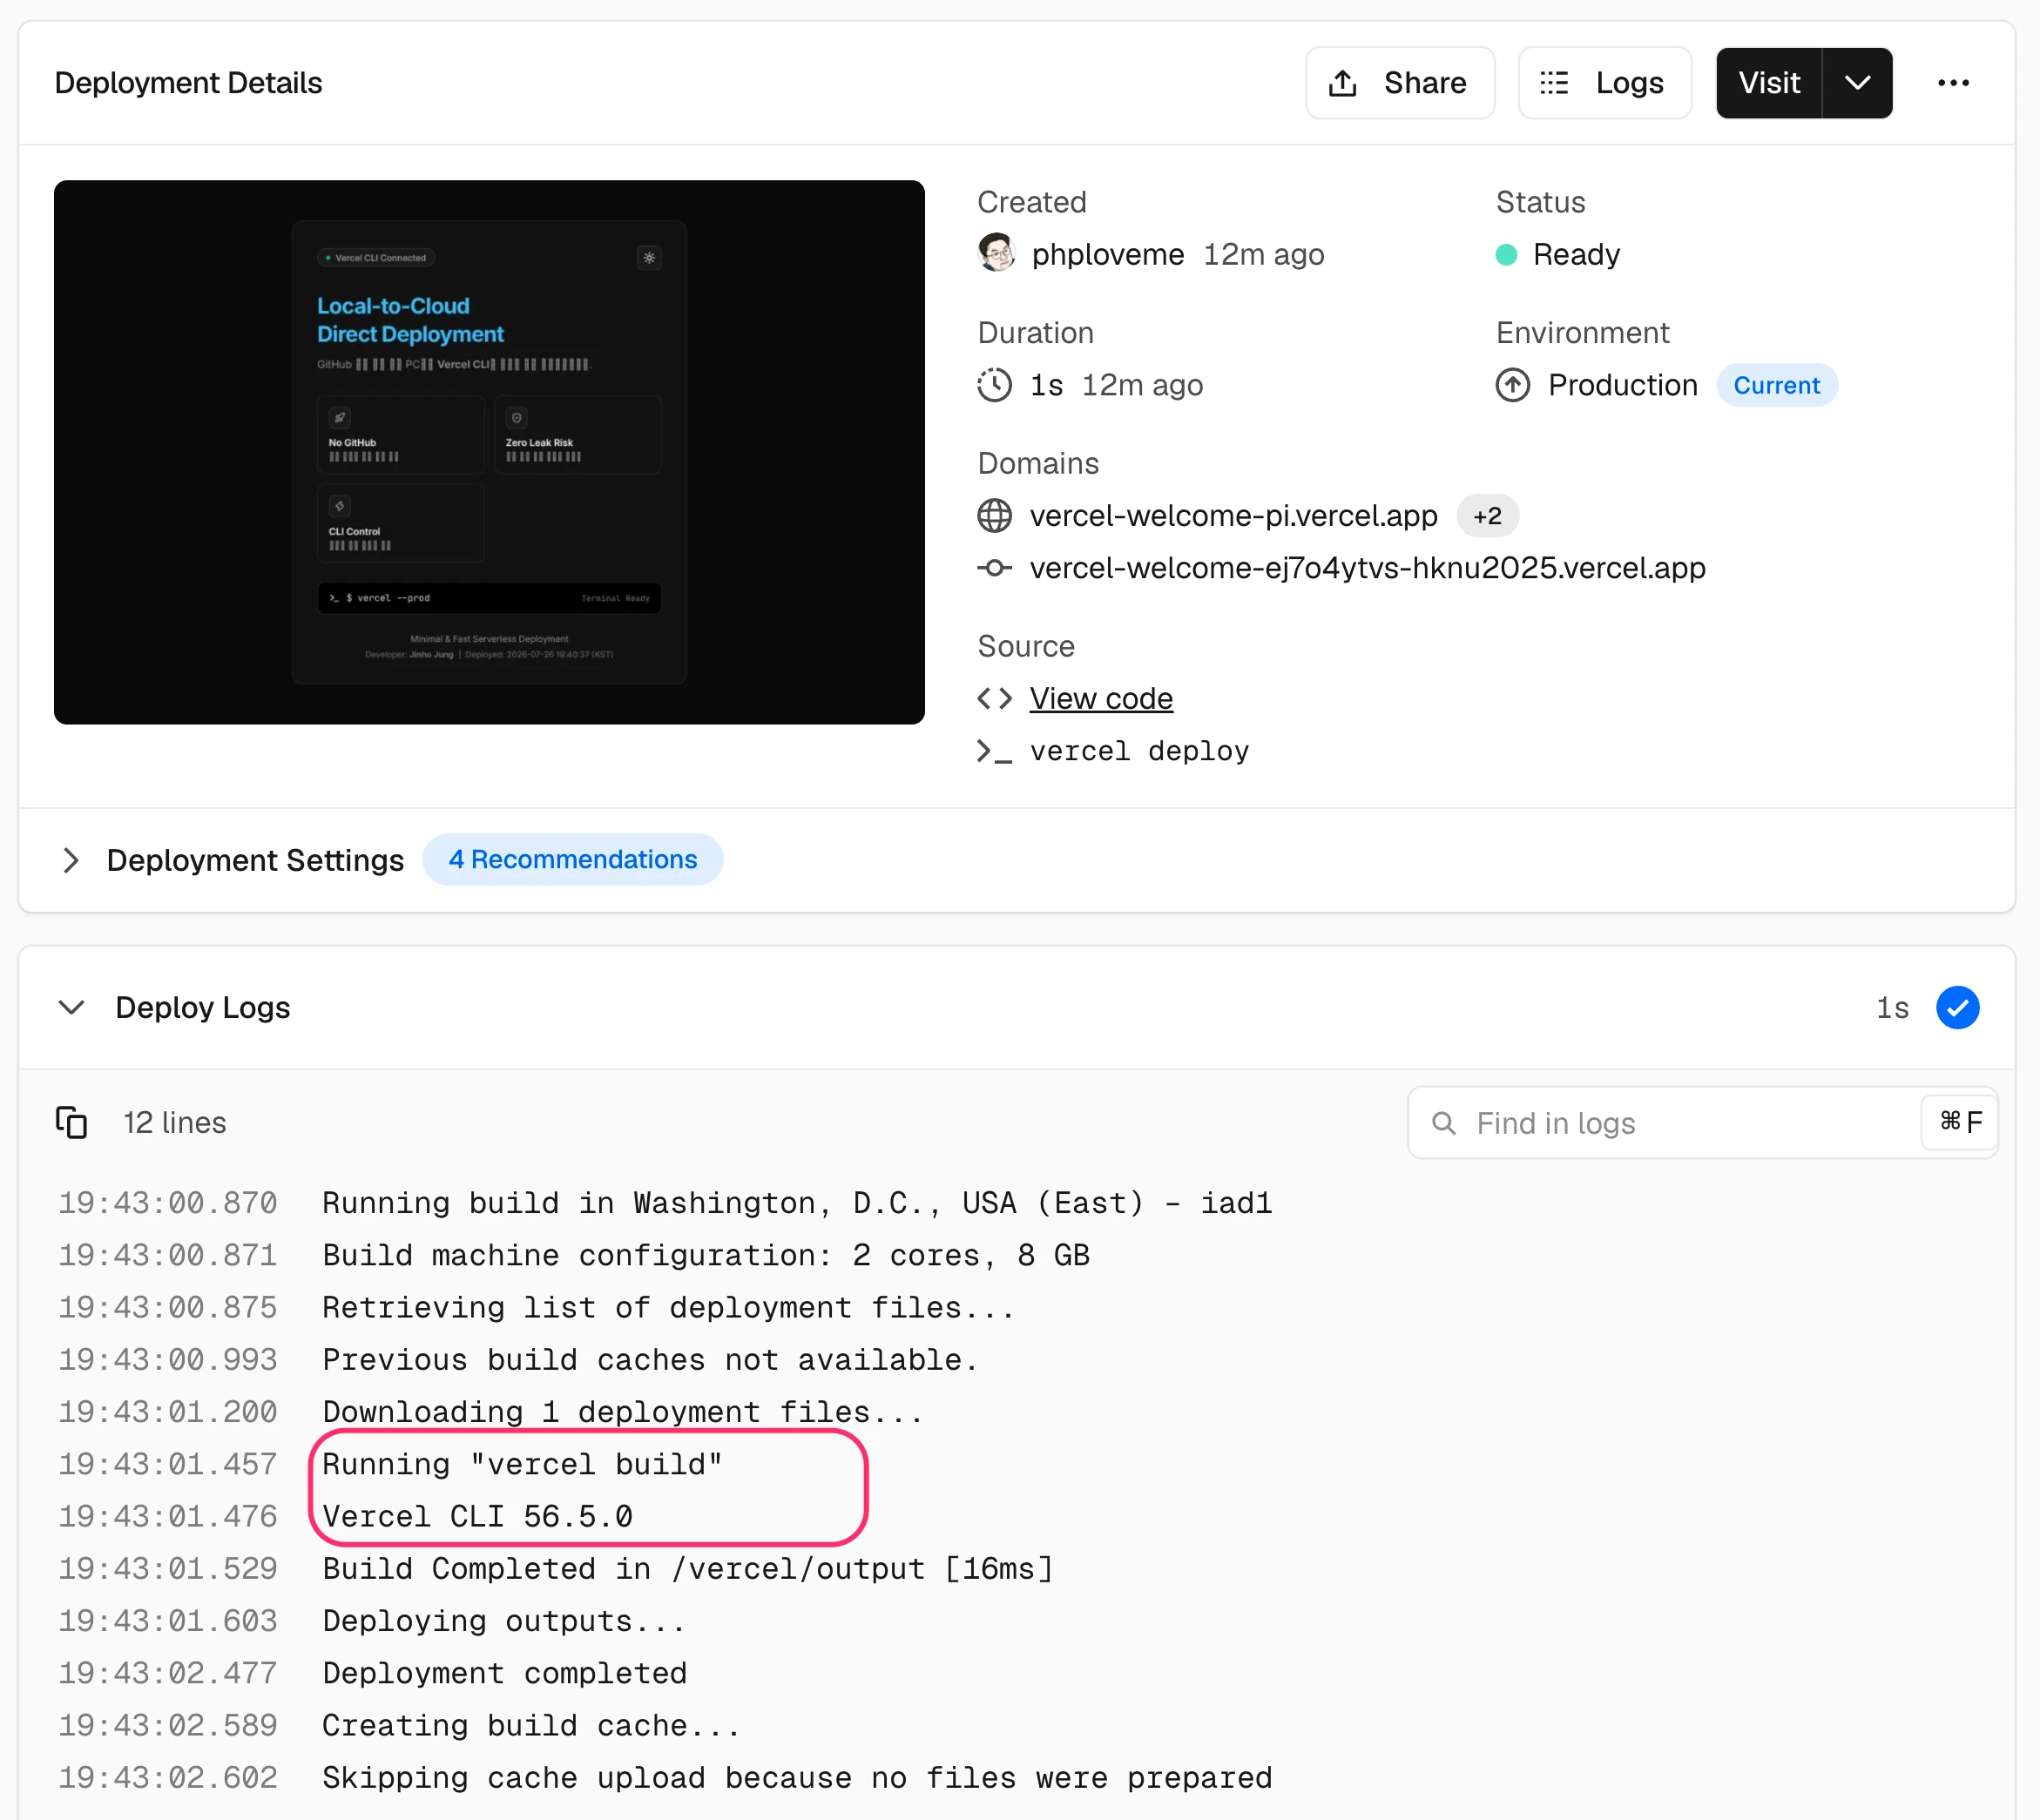
Task: Click the ⌘F shortcut hint
Action: 1960,1122
